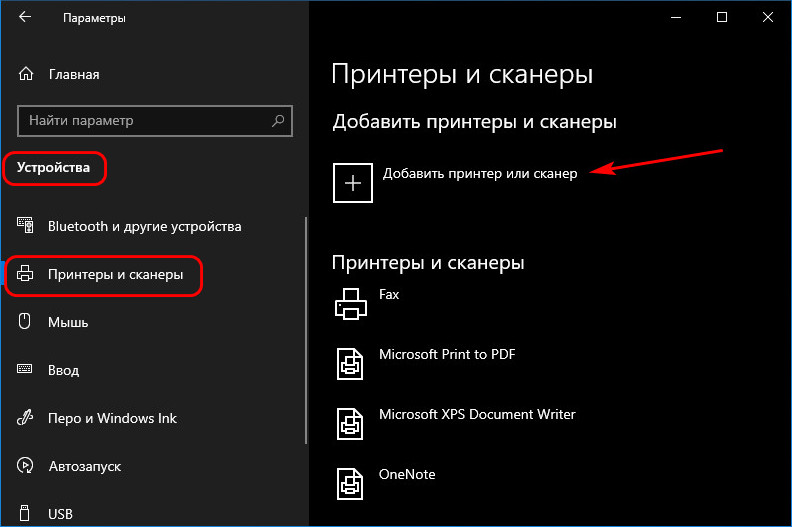Screen dimensions: 792x527
Task: Click the Автозапуск autoplay icon
Action: [25, 465]
